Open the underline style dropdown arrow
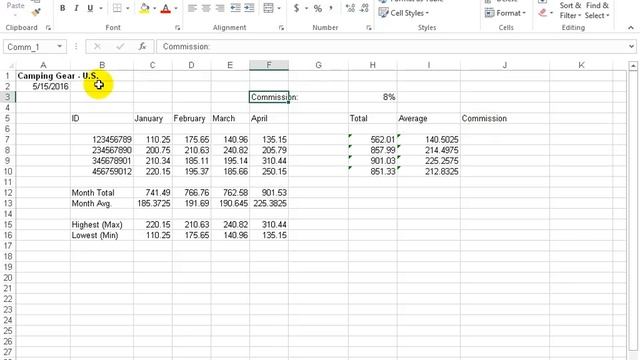640x360 pixels. (101, 8)
